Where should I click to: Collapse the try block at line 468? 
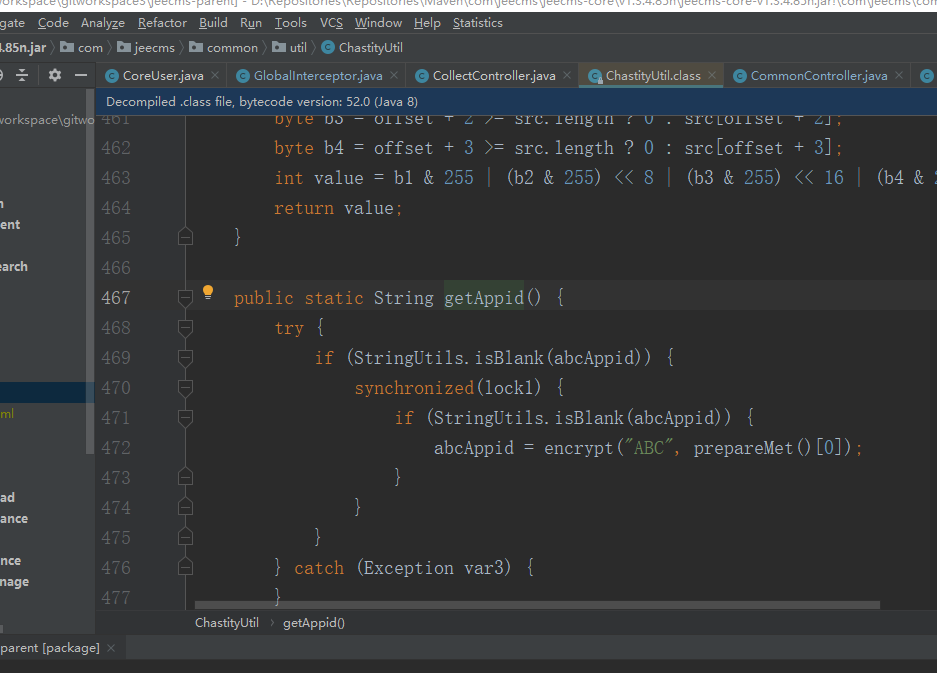click(185, 327)
